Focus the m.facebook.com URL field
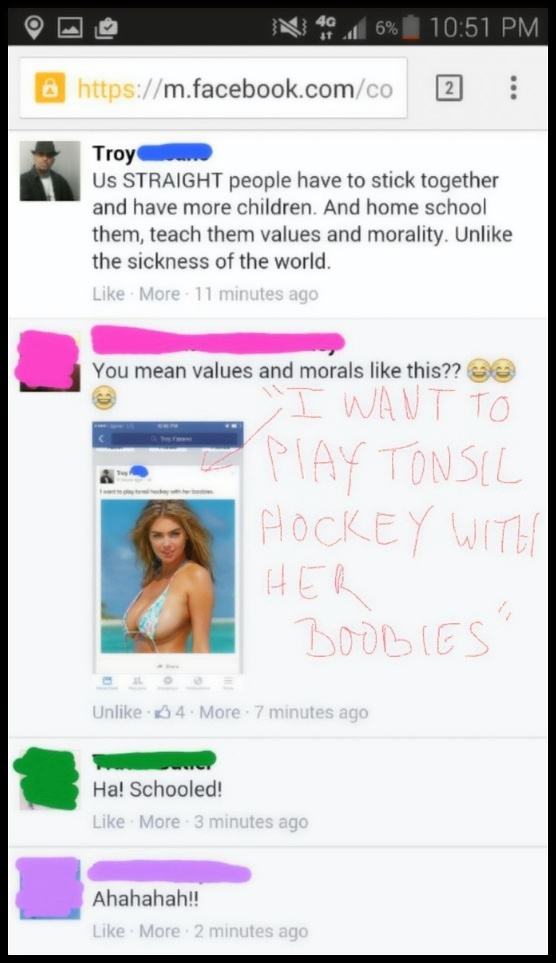The height and width of the screenshot is (963, 556). [213, 88]
